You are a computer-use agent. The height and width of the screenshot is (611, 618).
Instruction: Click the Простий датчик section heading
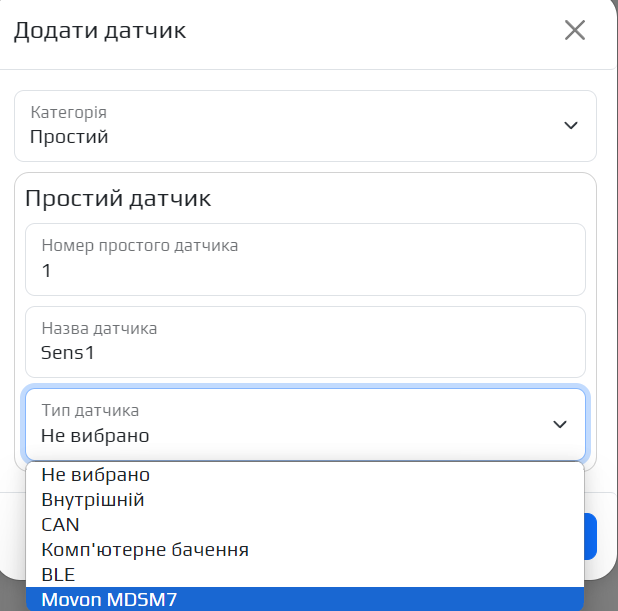pyautogui.click(x=118, y=198)
